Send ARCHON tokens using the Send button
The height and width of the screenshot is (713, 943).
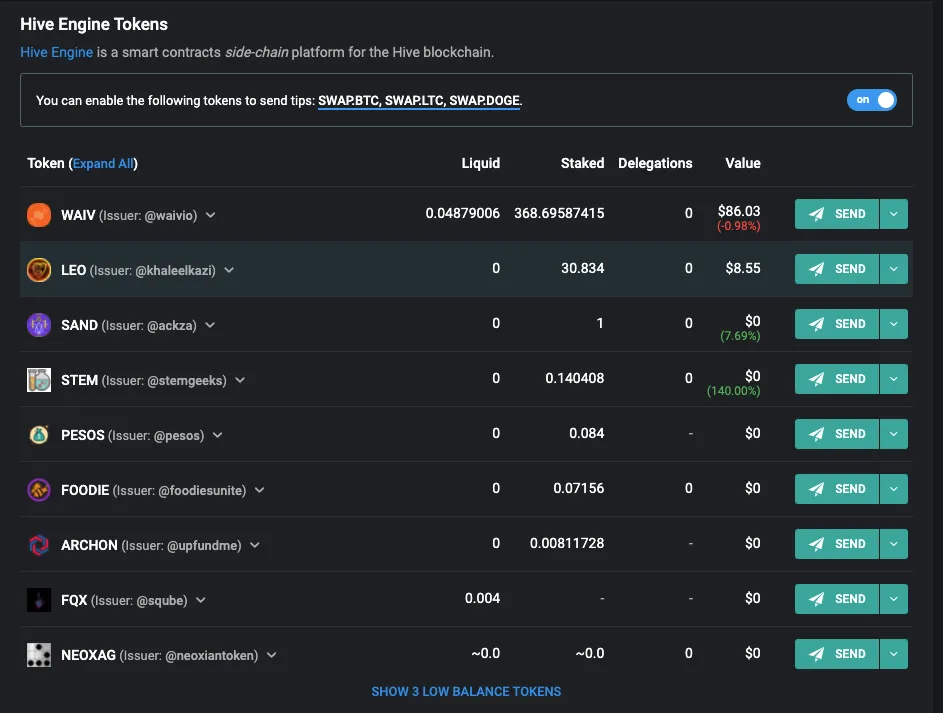837,544
